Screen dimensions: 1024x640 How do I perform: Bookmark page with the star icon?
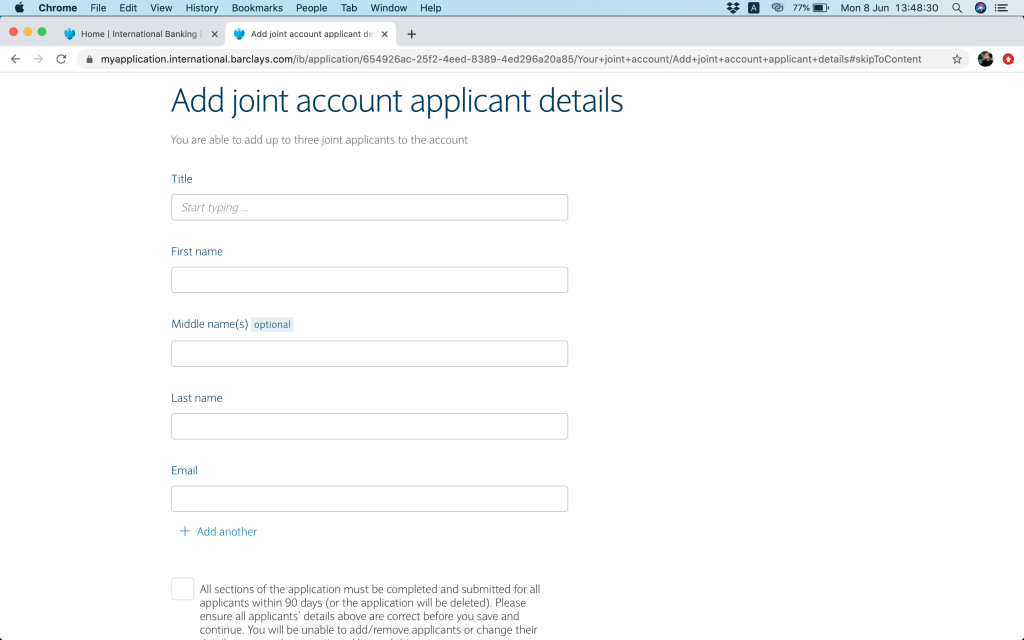coord(957,59)
